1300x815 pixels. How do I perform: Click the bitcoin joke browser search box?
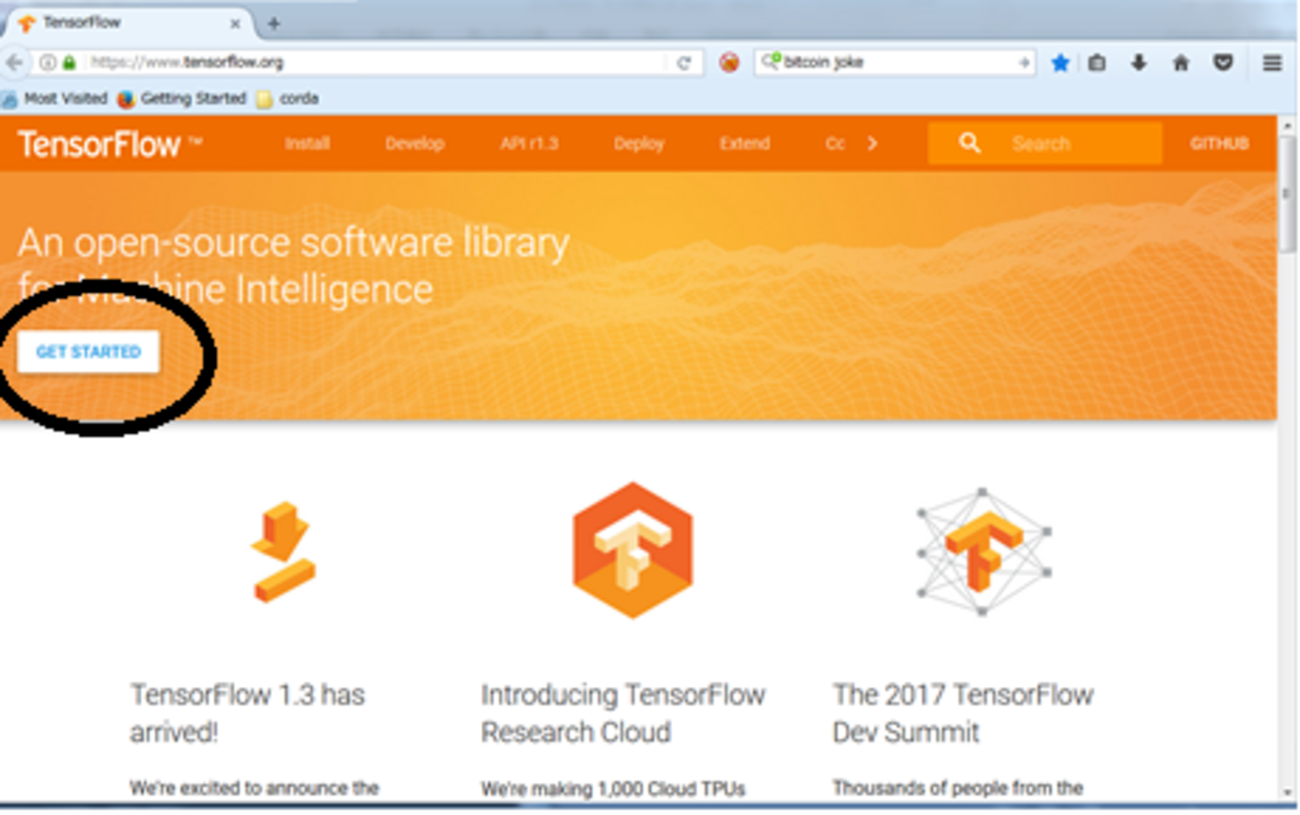coord(895,62)
